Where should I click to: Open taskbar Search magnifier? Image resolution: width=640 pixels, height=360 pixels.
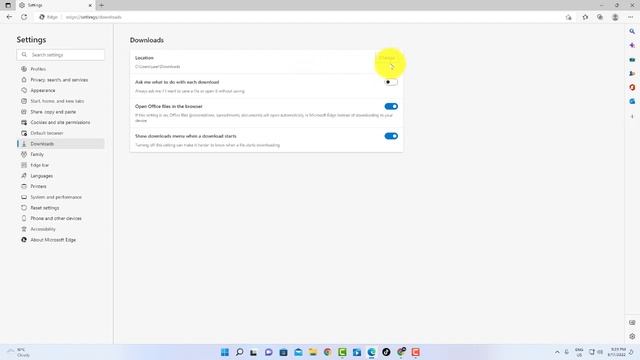[x=240, y=352]
